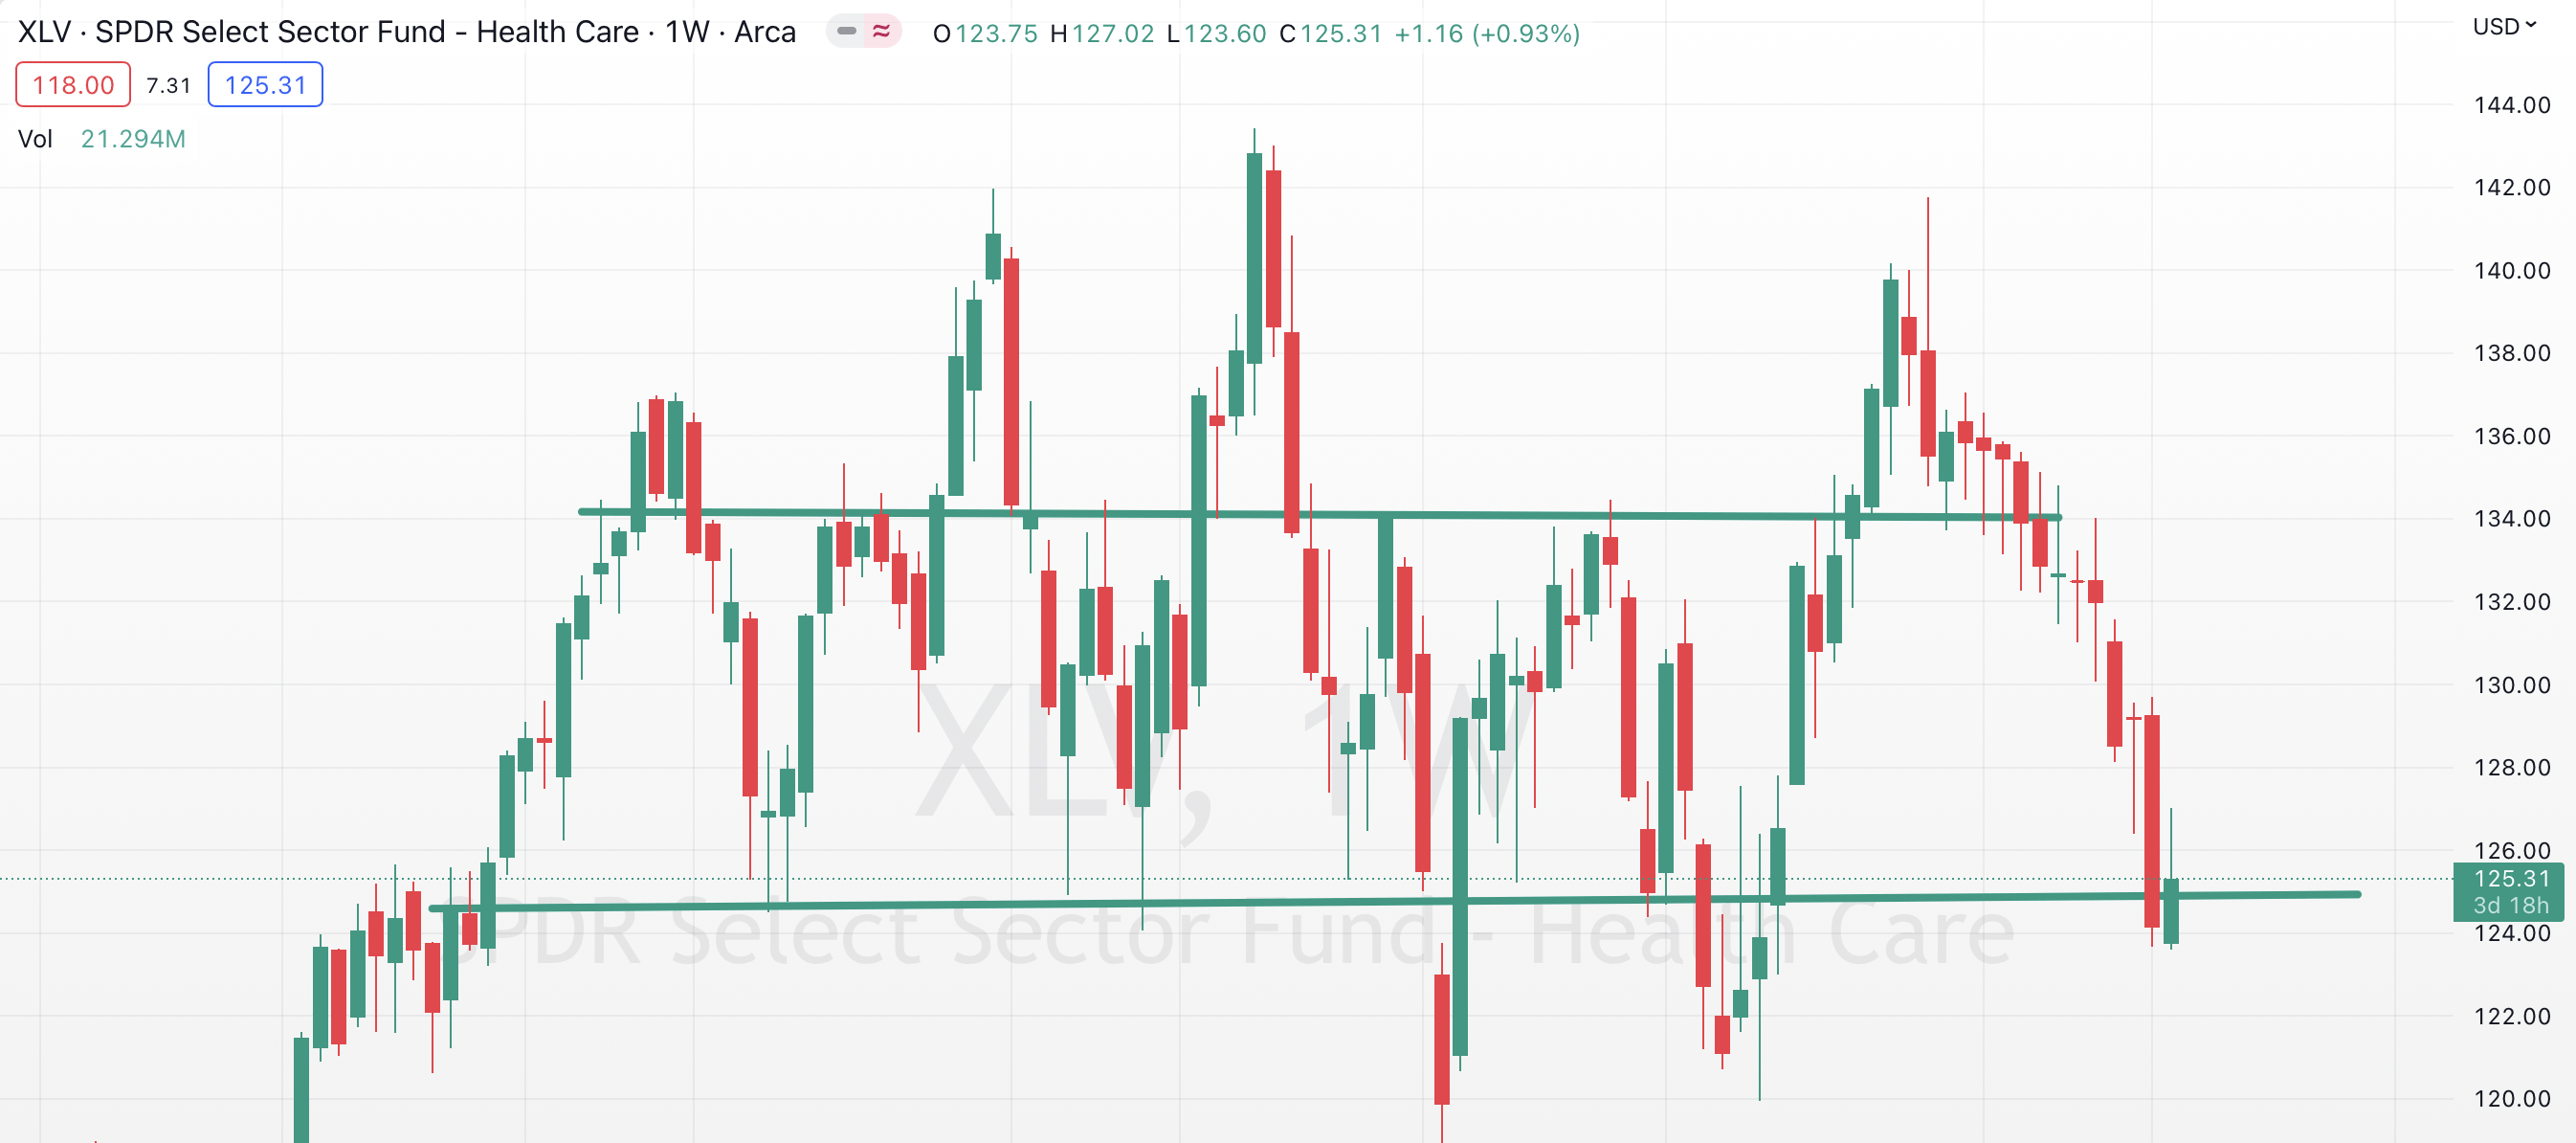Click the 144.00 price axis label
Image resolution: width=2576 pixels, height=1143 pixels.
pos(2512,105)
